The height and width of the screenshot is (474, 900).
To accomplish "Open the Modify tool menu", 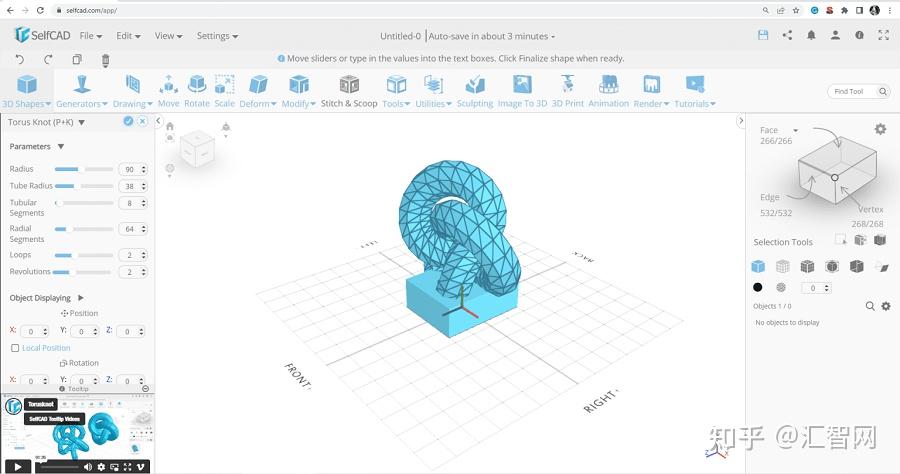I will pyautogui.click(x=298, y=91).
